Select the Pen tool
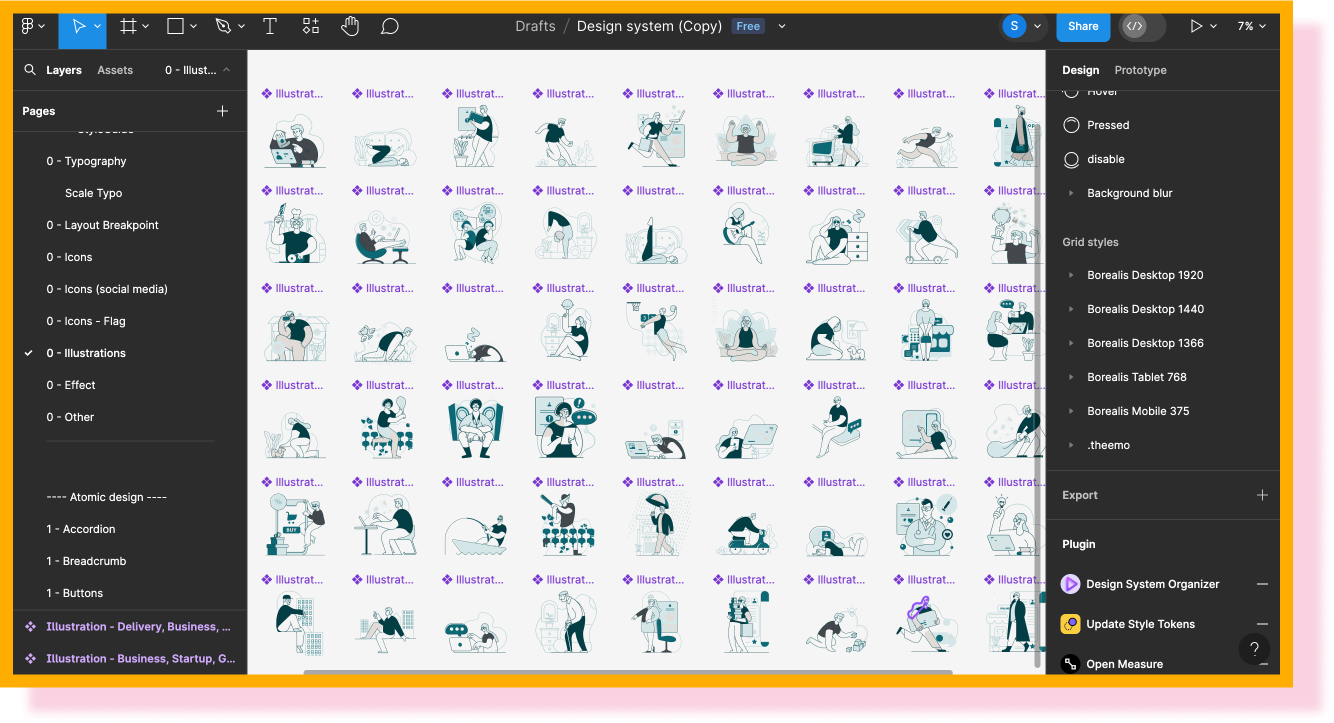Image resolution: width=1334 pixels, height=723 pixels. pos(223,27)
